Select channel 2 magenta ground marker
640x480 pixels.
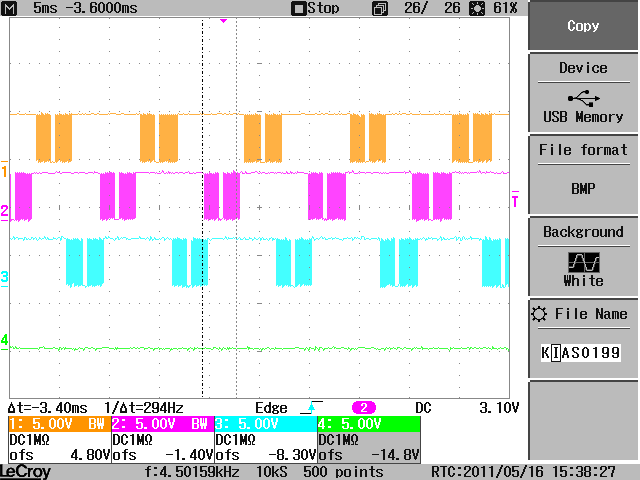(x=4, y=211)
